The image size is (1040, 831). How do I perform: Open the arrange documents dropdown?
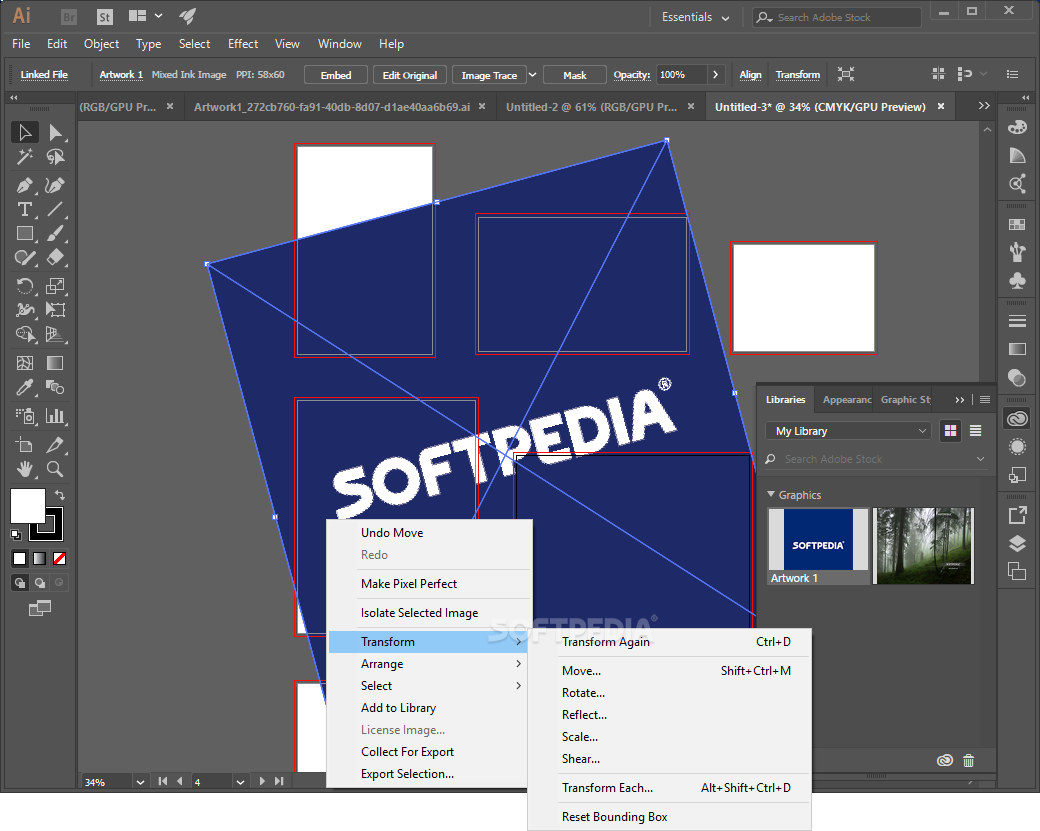(145, 16)
